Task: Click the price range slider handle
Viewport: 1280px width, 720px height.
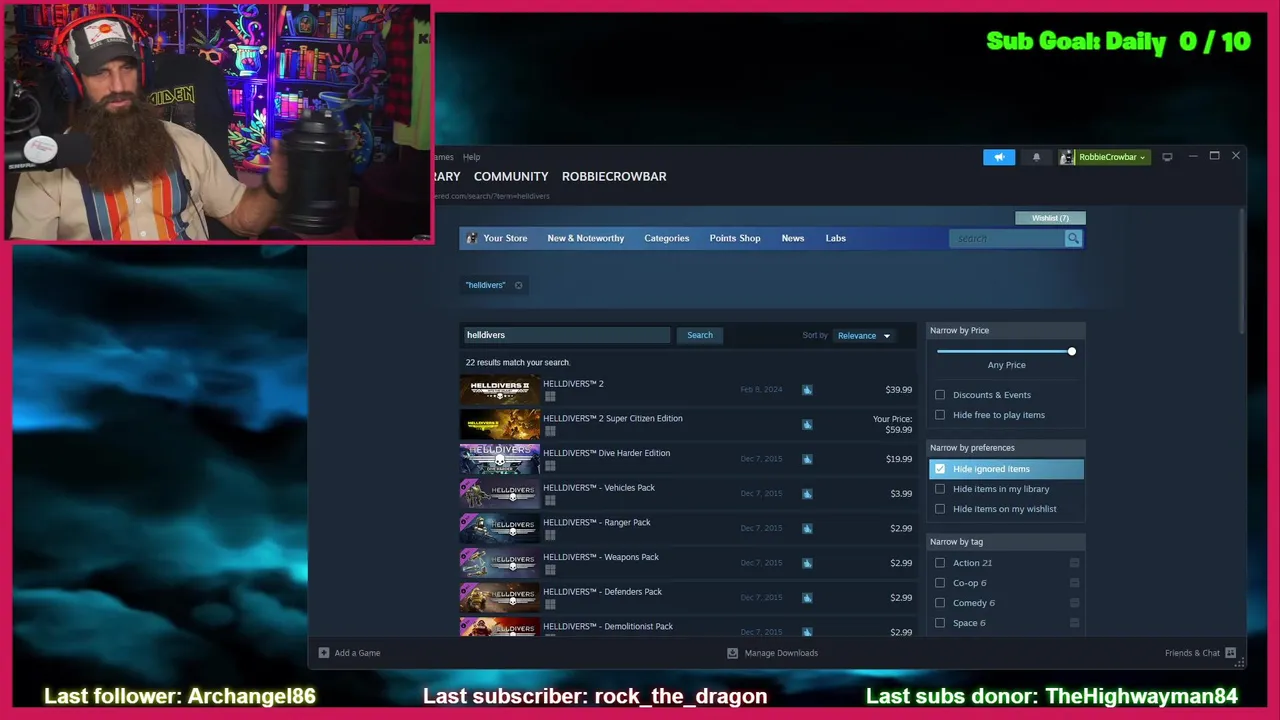Action: click(1072, 351)
